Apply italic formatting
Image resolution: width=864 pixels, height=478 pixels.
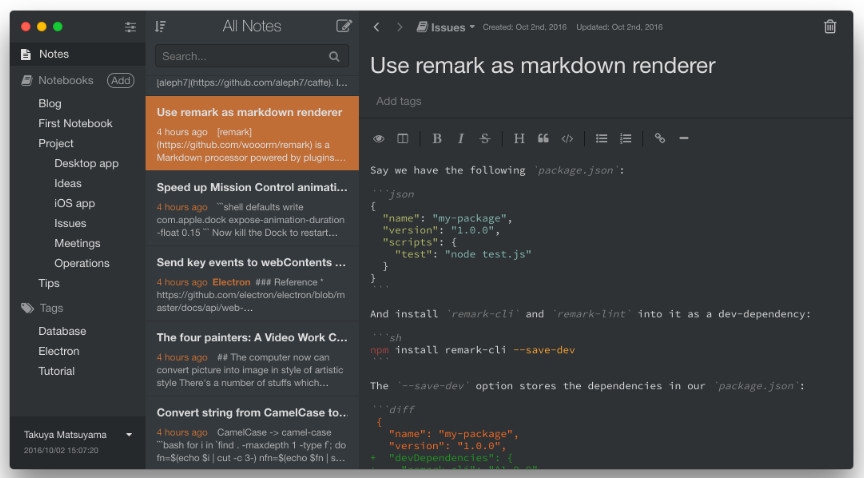pos(461,138)
